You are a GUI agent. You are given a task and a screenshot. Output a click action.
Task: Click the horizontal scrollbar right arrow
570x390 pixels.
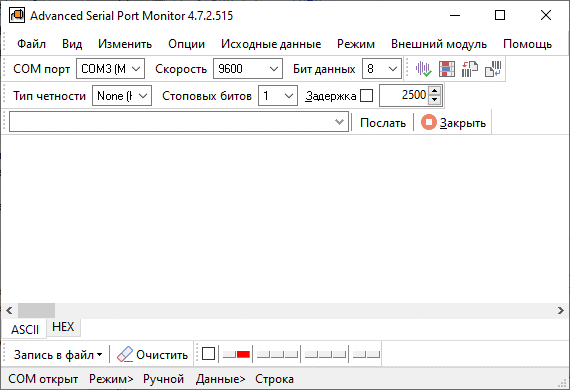(x=561, y=311)
